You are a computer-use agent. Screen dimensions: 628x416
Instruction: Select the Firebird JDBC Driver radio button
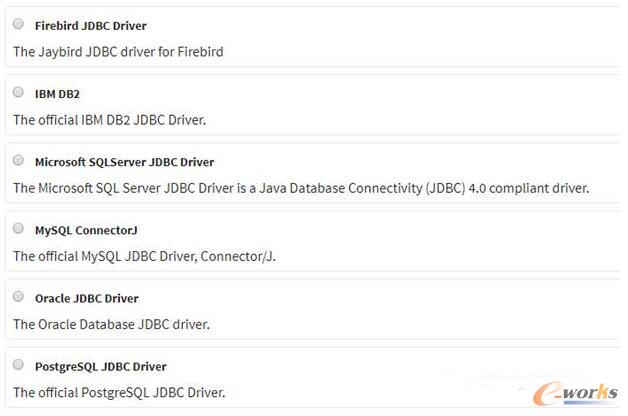click(x=18, y=24)
